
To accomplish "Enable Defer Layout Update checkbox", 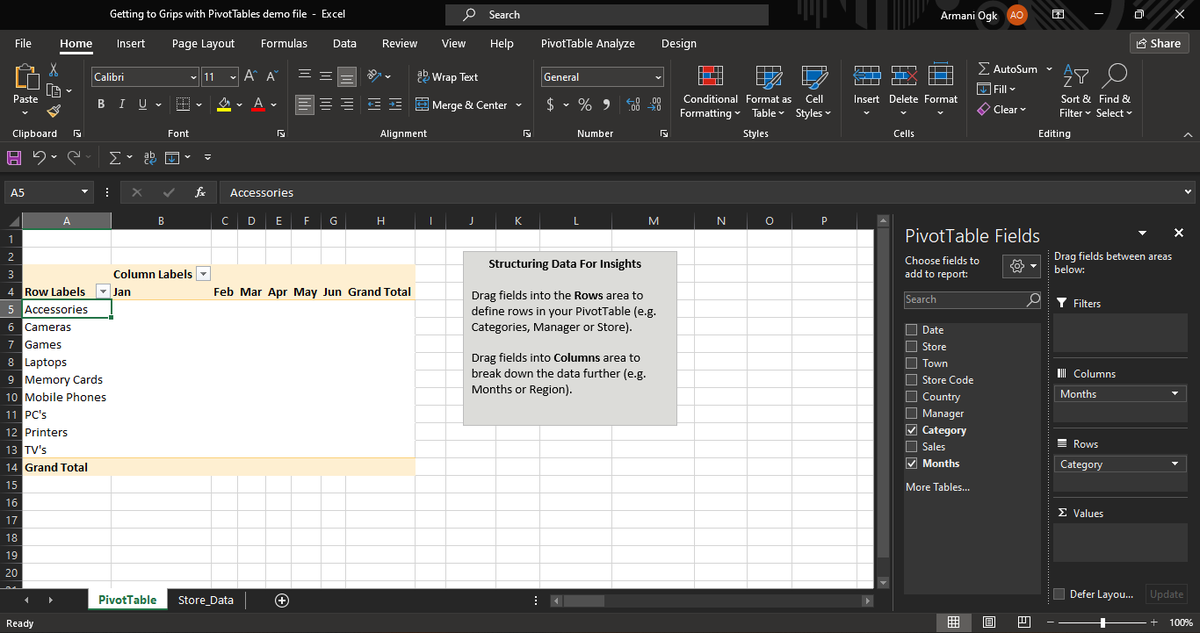I will pos(1060,594).
